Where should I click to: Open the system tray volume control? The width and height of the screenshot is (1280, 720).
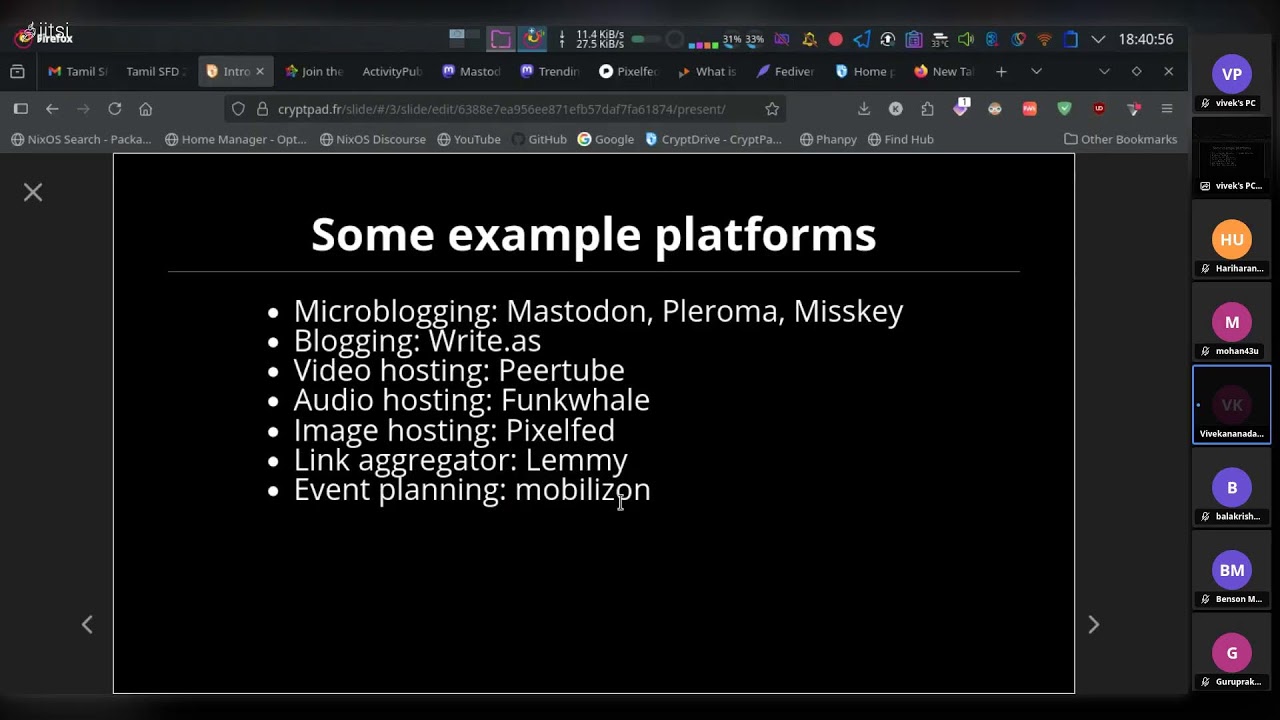[965, 40]
